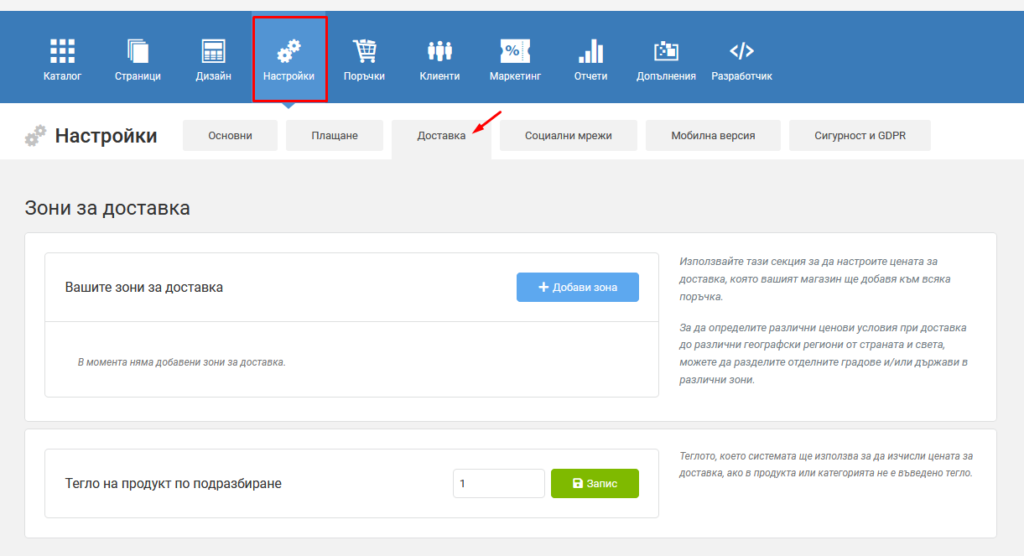Open the Социални мрежи tab
The height and width of the screenshot is (556, 1024).
point(568,135)
